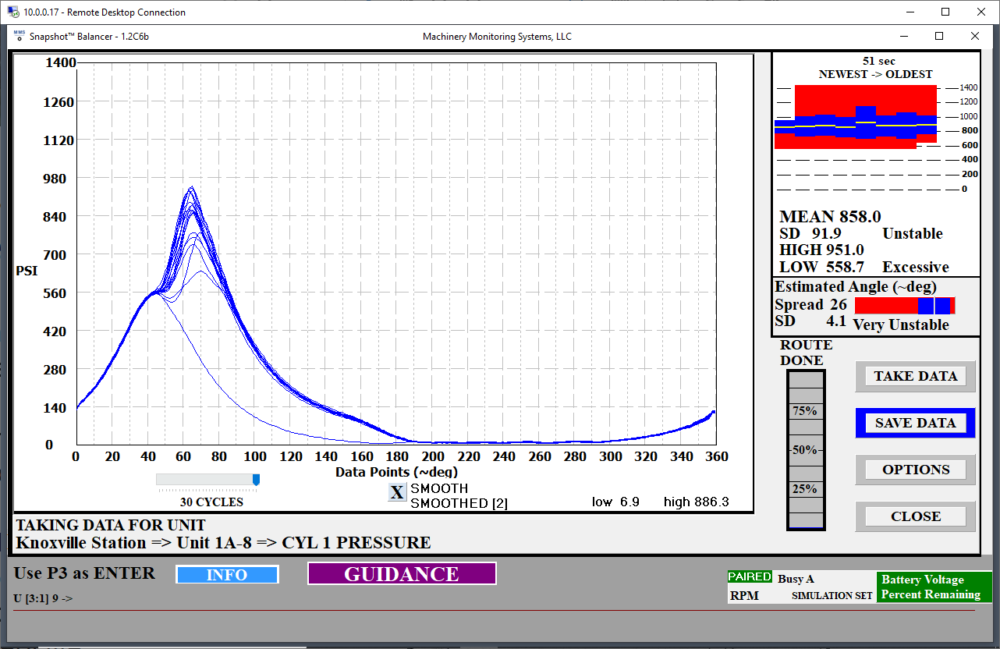The width and height of the screenshot is (1000, 649).
Task: Open the purple GUIDANCE button
Action: (401, 574)
